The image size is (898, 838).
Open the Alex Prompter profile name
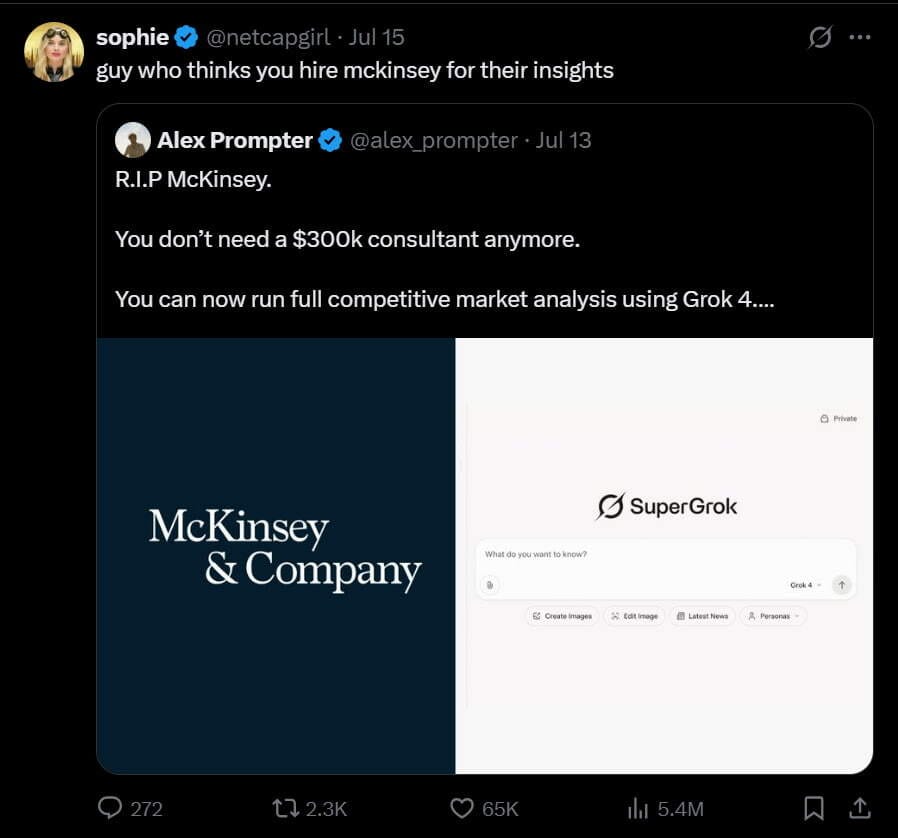[x=235, y=140]
